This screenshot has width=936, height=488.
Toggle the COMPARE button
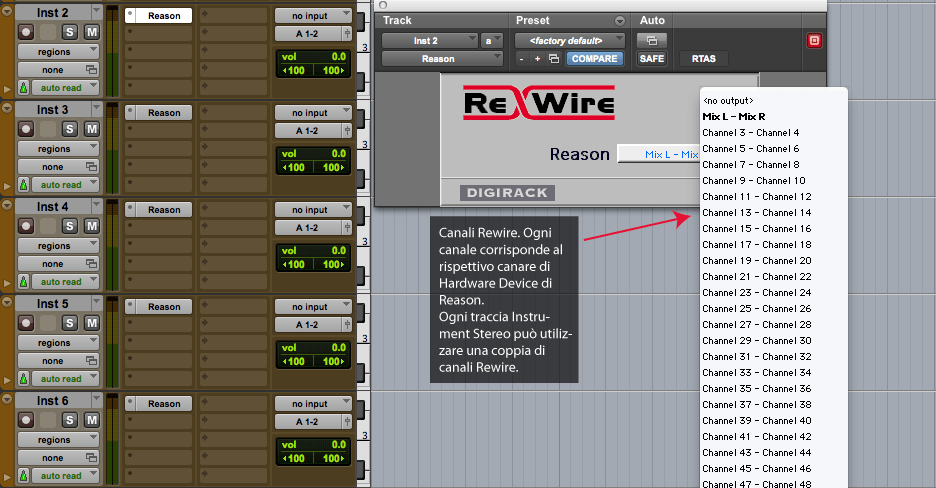(595, 58)
